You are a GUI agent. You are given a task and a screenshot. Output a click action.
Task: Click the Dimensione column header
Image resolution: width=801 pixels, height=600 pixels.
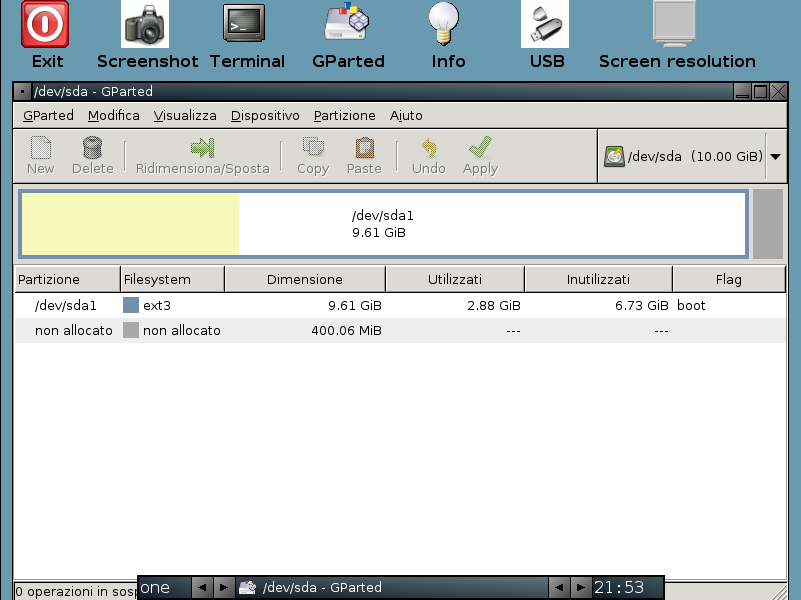click(305, 279)
